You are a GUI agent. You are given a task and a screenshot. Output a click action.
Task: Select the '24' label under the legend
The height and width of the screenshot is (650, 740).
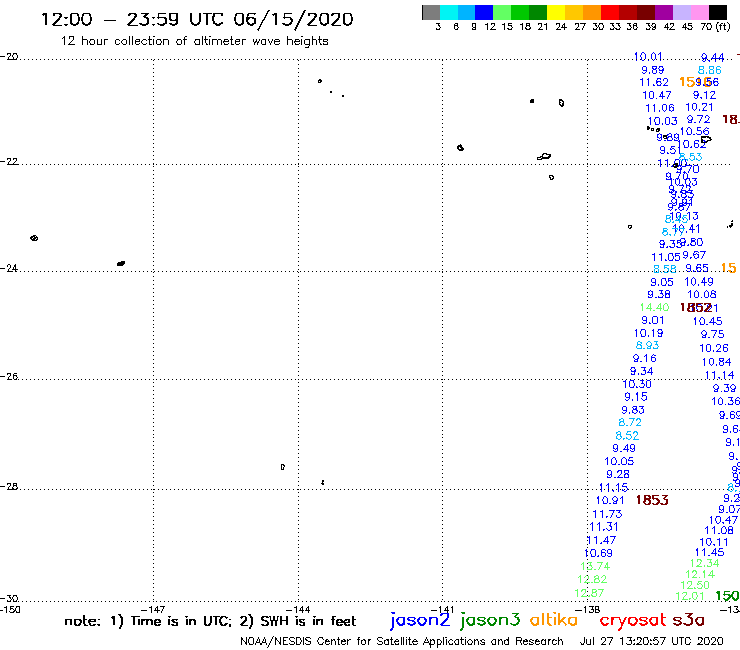(x=561, y=27)
